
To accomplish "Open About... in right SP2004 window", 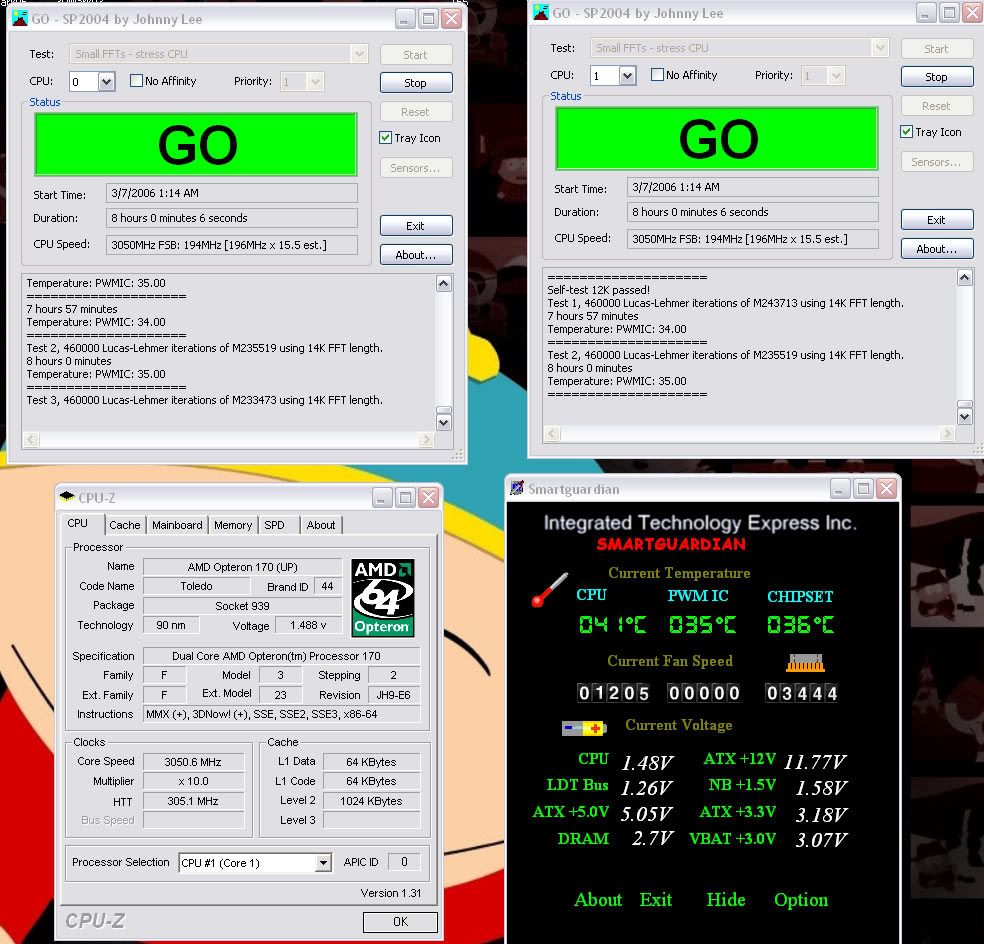I will (936, 249).
